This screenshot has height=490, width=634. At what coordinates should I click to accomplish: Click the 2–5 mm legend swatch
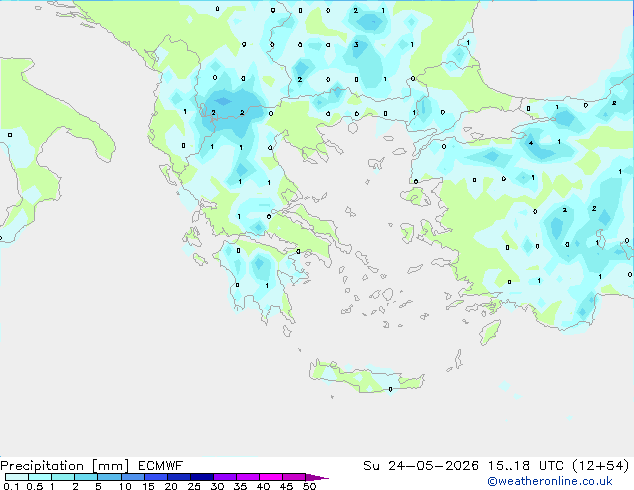pyautogui.click(x=86, y=477)
